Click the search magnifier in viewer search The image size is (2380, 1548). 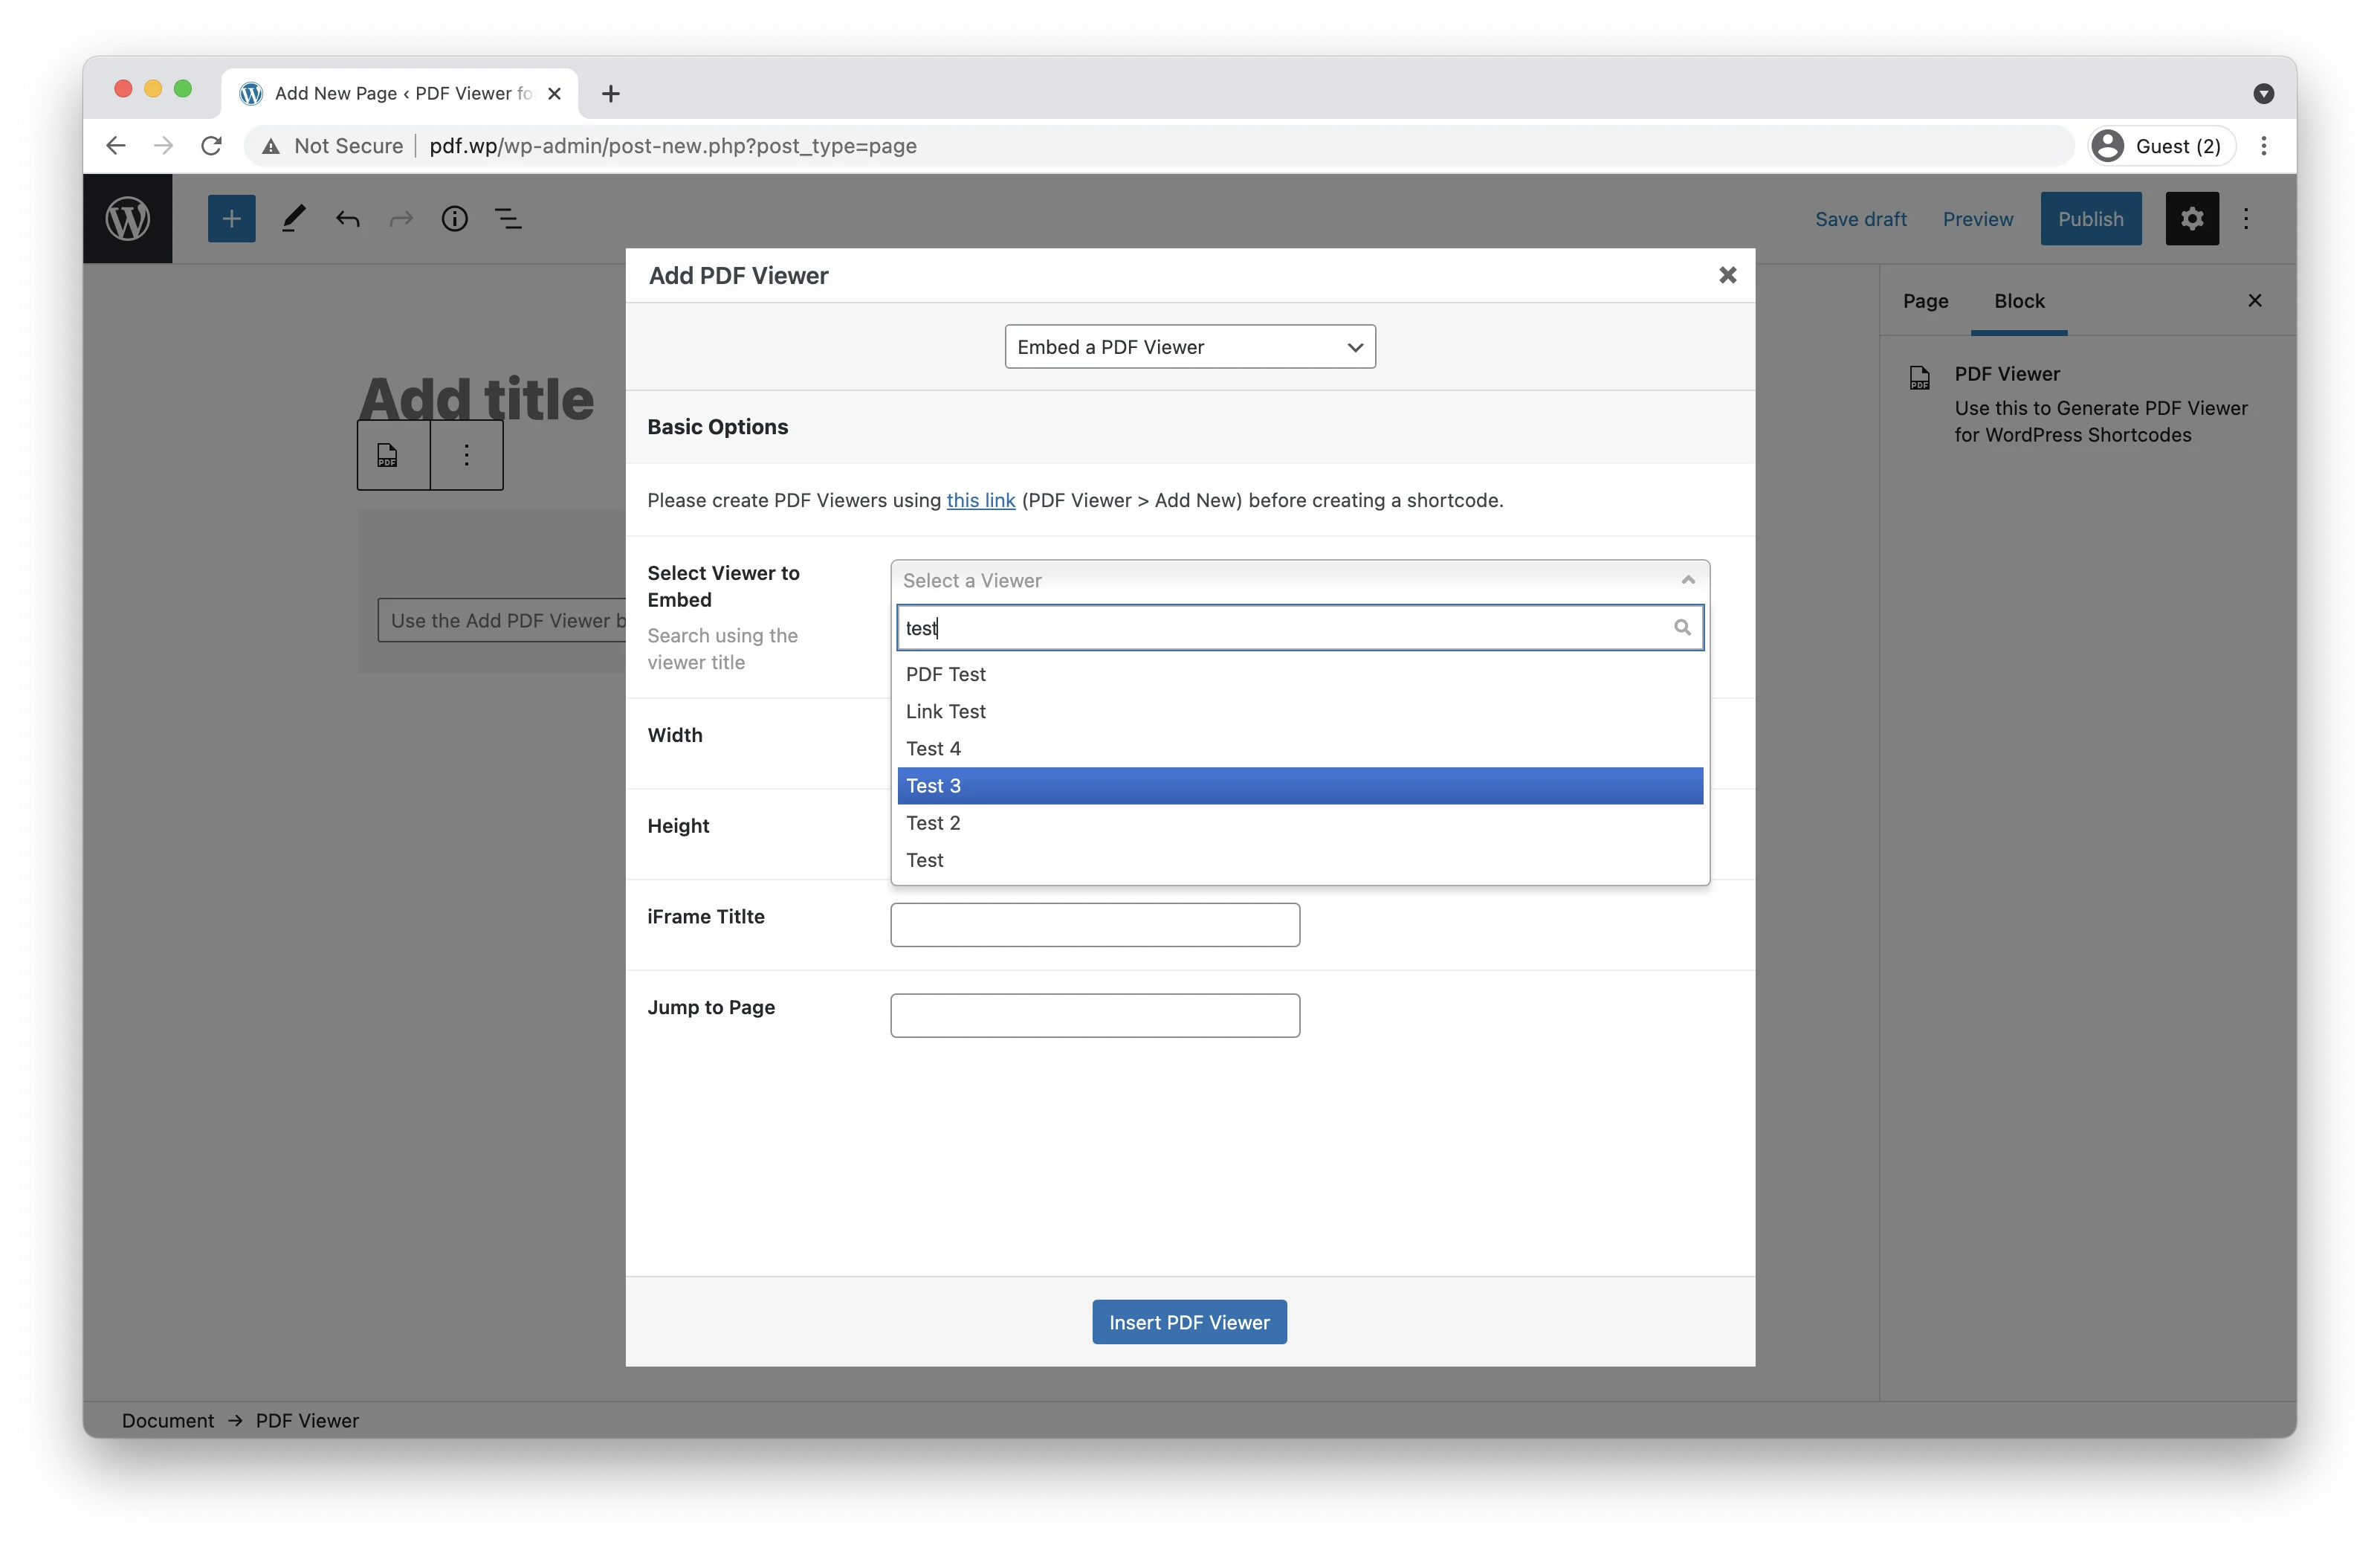click(1682, 627)
